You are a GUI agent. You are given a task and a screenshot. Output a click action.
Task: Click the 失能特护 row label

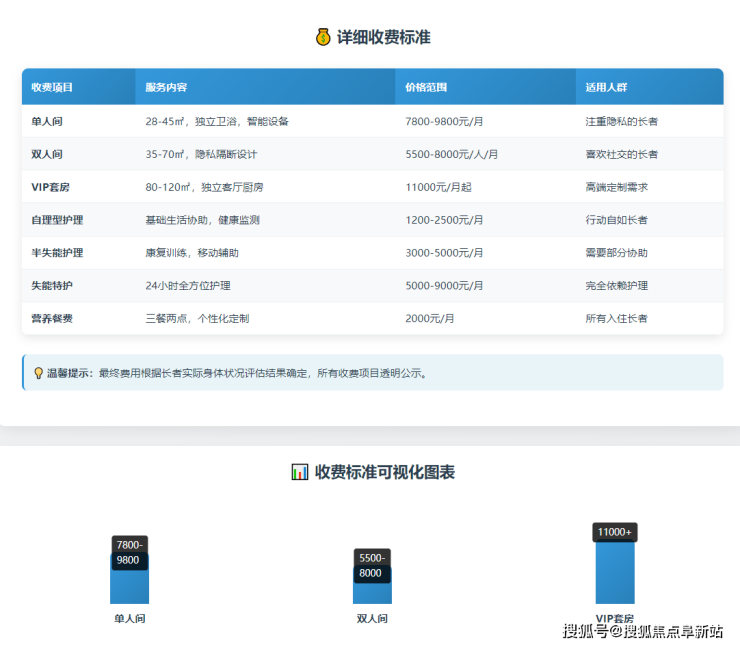tap(52, 286)
